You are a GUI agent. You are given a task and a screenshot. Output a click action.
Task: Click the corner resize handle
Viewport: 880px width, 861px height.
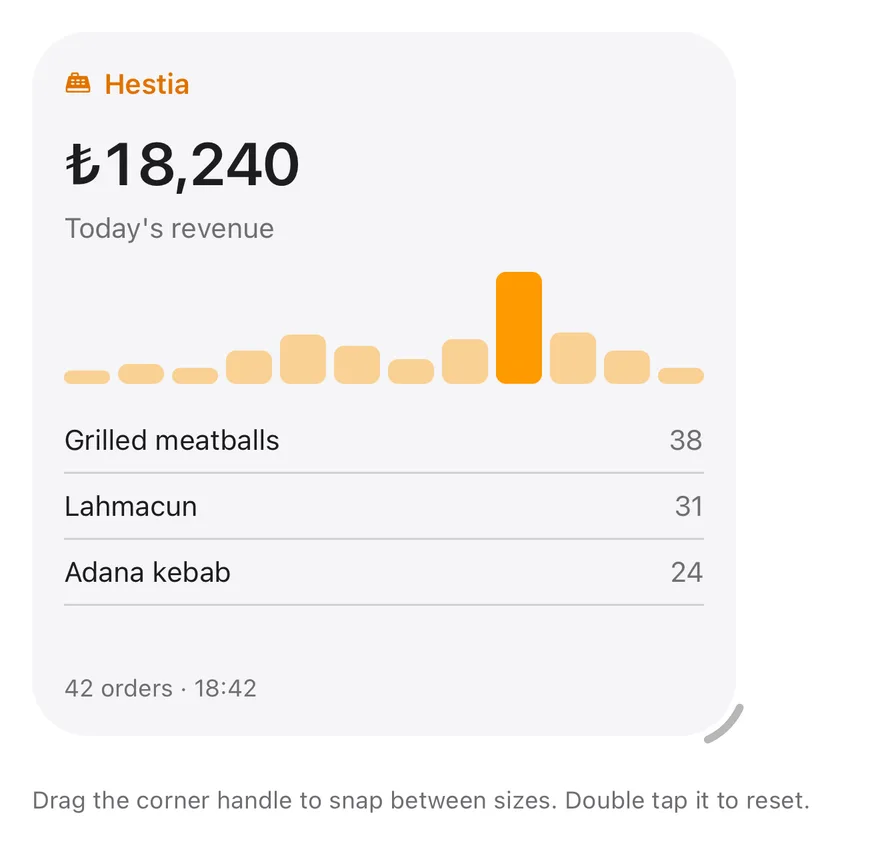pos(725,724)
